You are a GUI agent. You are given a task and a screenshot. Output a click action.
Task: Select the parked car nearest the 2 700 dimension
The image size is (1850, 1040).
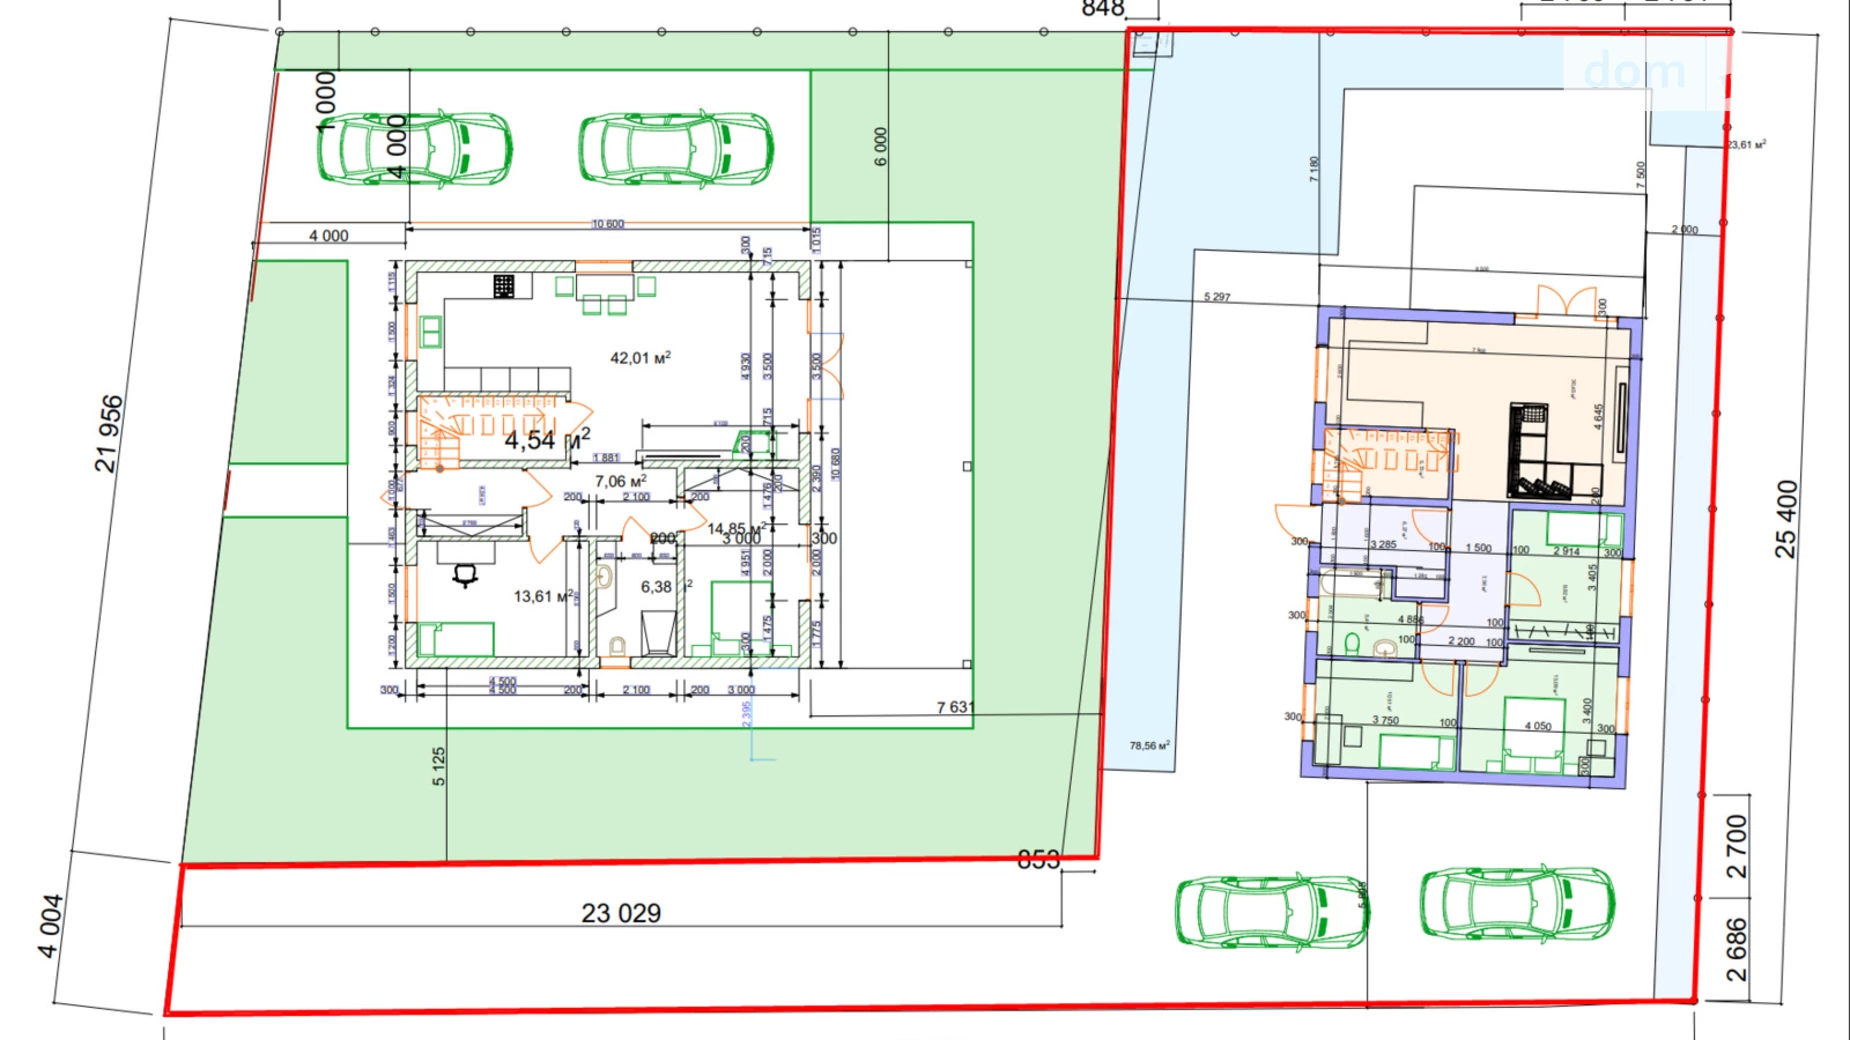point(1517,904)
